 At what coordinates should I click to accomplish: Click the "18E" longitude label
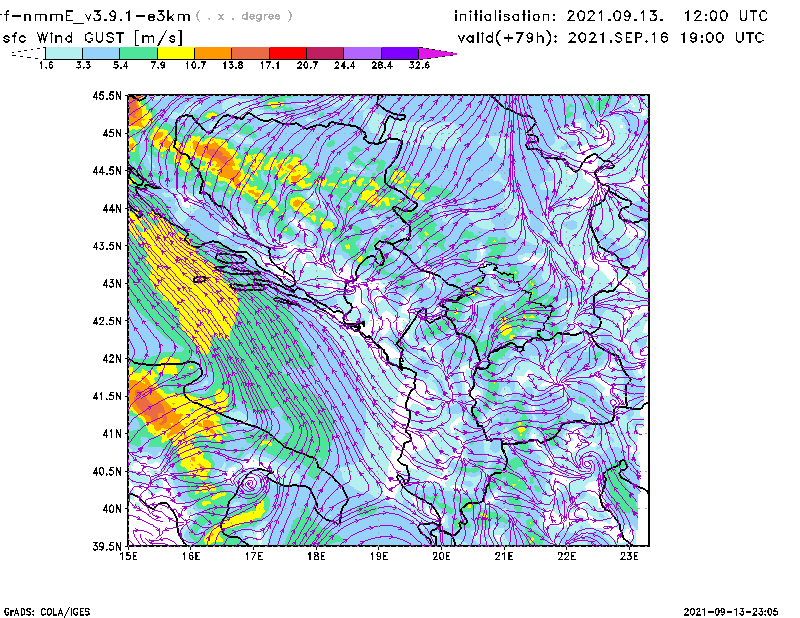316,556
